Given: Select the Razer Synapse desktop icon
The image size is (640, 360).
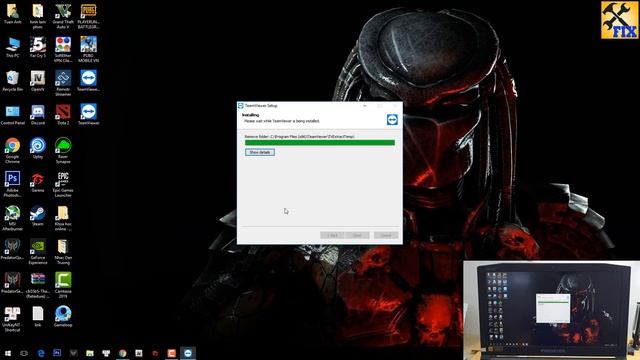Looking at the screenshot, I should tap(63, 151).
